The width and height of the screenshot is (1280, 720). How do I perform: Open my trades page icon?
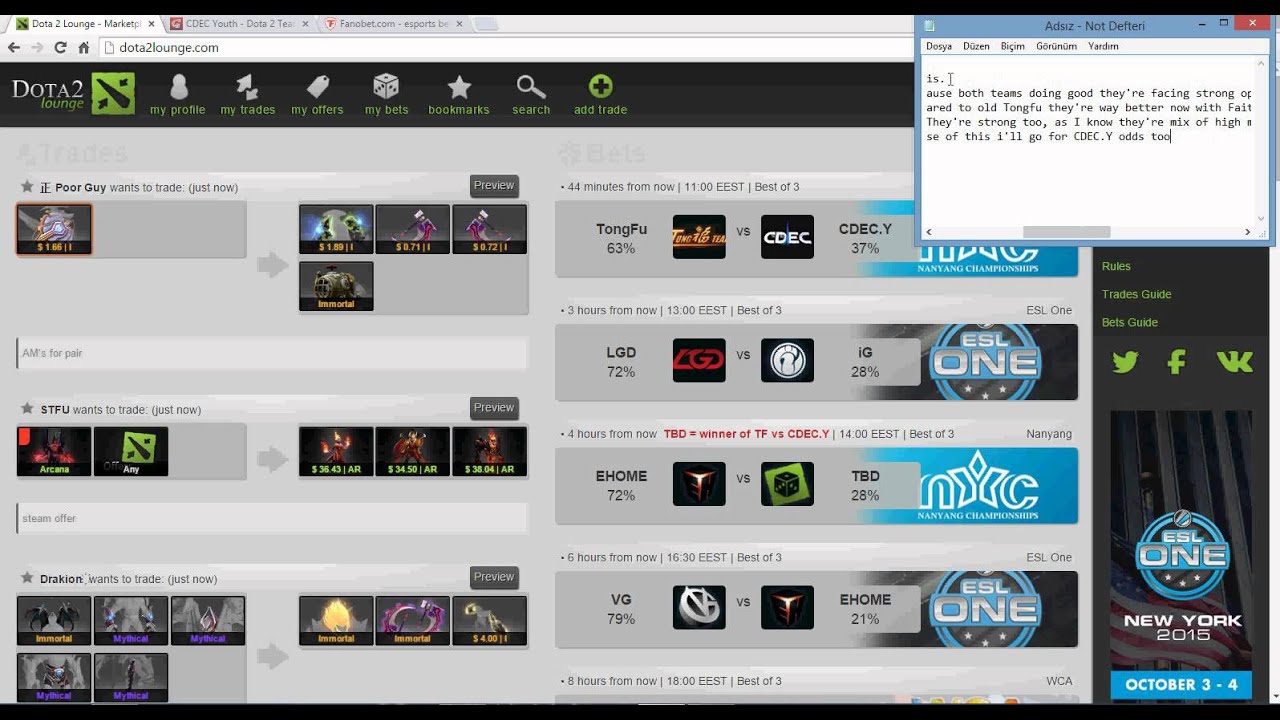pyautogui.click(x=247, y=87)
